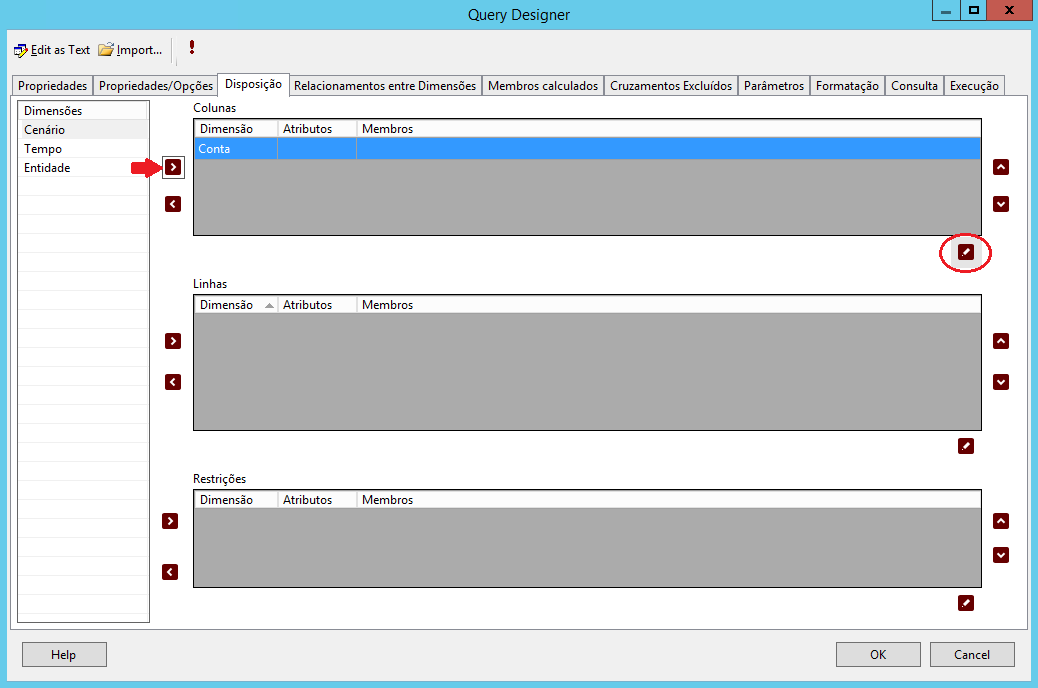This screenshot has width=1038, height=688.
Task: Close the Query Designer window
Action: pos(1009,11)
